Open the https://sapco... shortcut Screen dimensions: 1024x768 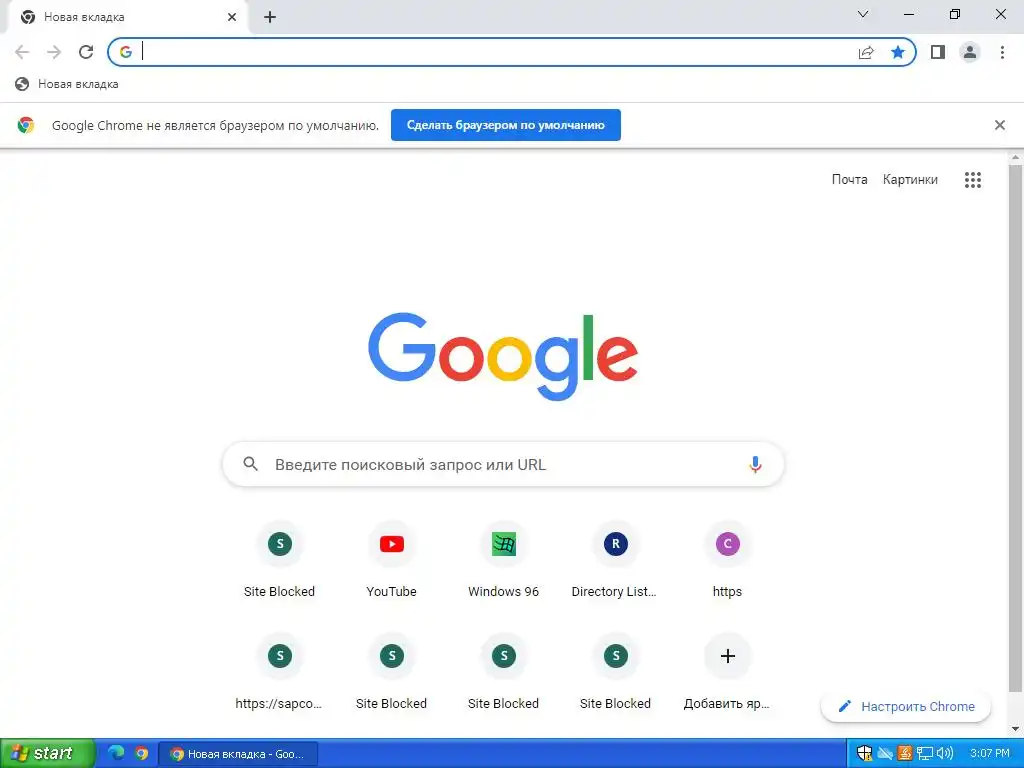[x=280, y=673]
